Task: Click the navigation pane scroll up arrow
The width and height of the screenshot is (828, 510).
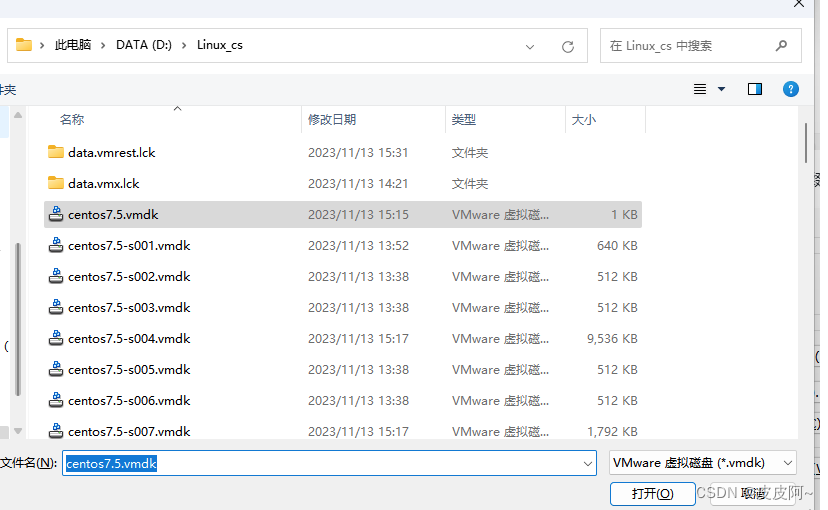Action: (x=18, y=115)
